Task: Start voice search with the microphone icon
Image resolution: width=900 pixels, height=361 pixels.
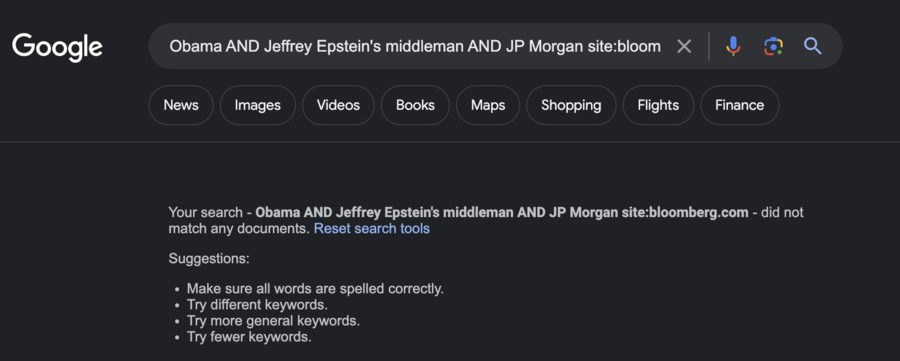Action: tap(732, 46)
